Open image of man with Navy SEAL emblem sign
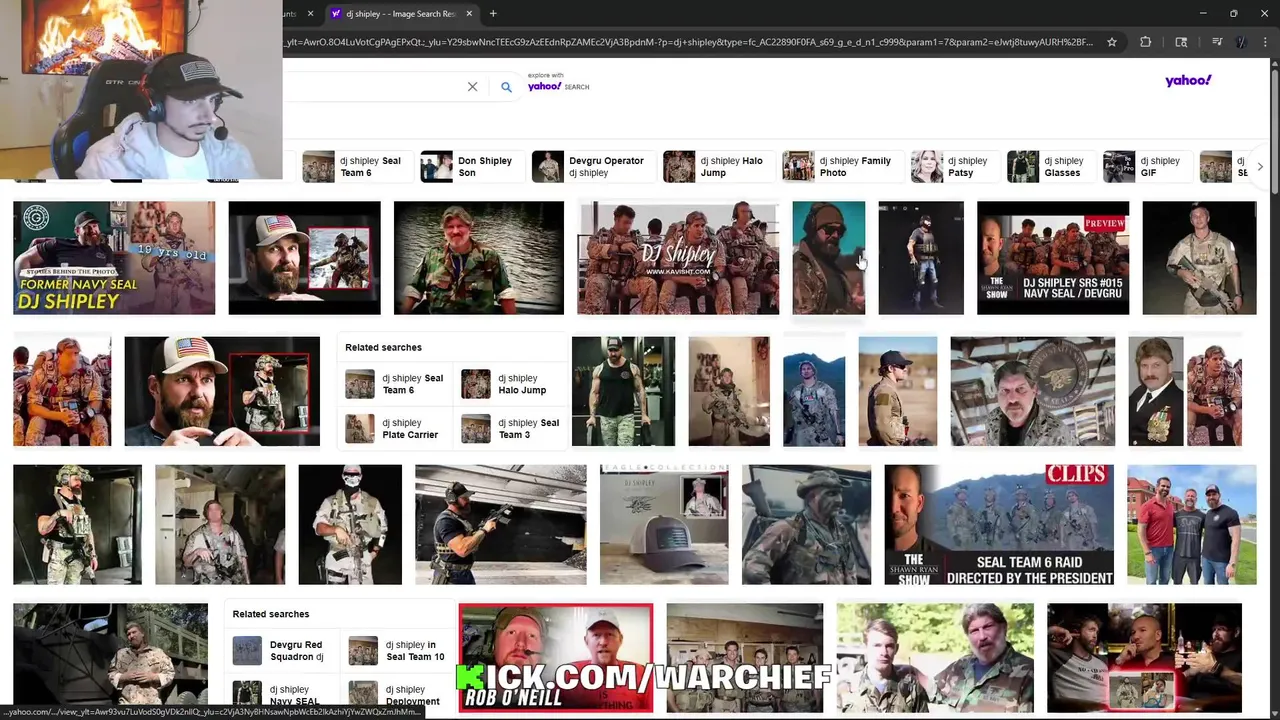The height and width of the screenshot is (720, 1280). tap(1032, 391)
